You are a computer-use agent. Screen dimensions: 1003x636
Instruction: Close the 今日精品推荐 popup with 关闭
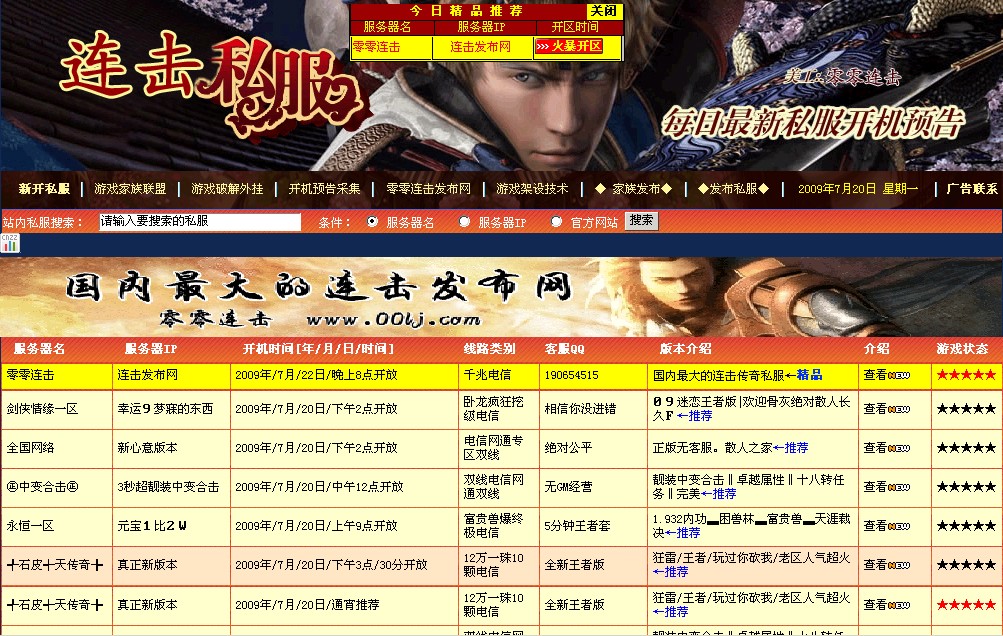point(603,11)
